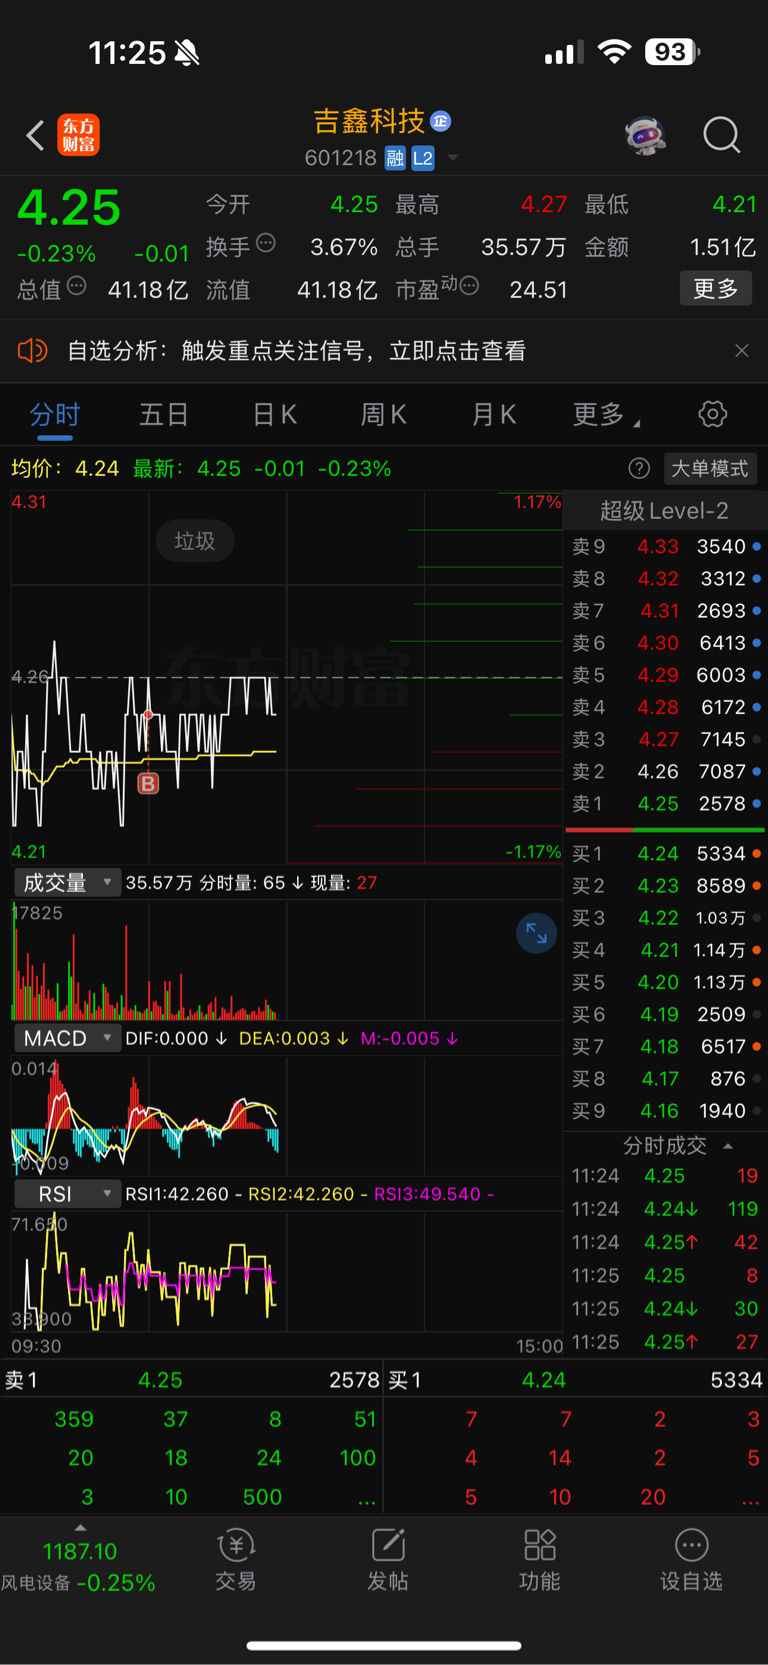Tap the info icon next to 换手
768x1665 pixels.
coord(266,243)
